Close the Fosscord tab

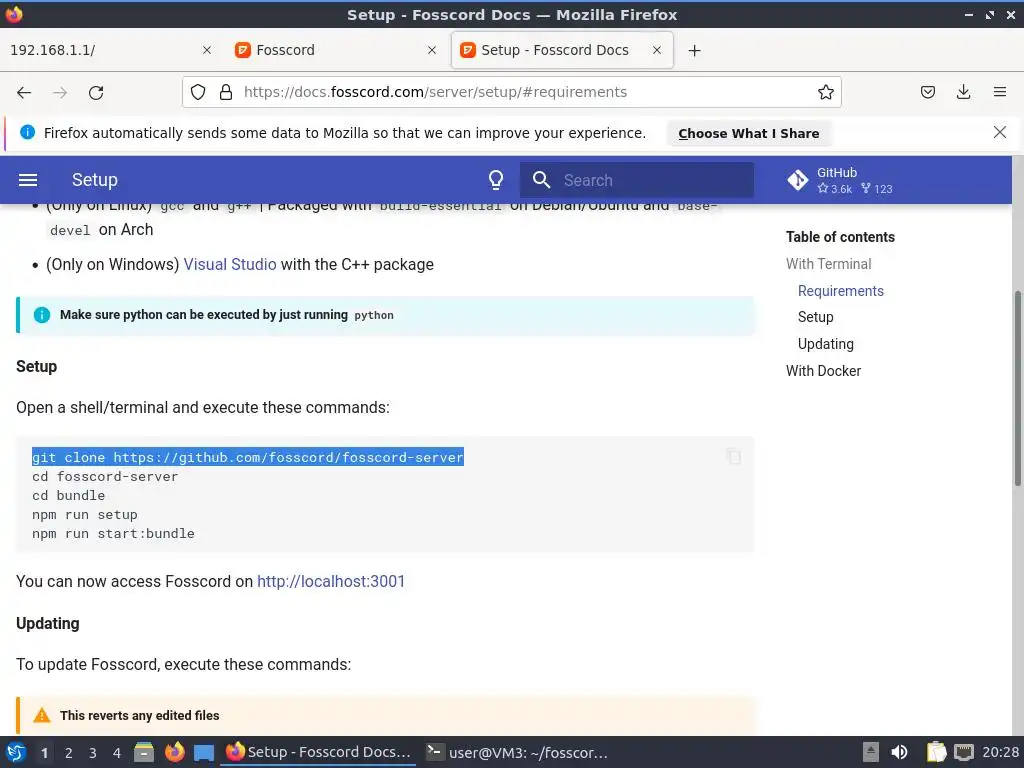pyautogui.click(x=432, y=50)
